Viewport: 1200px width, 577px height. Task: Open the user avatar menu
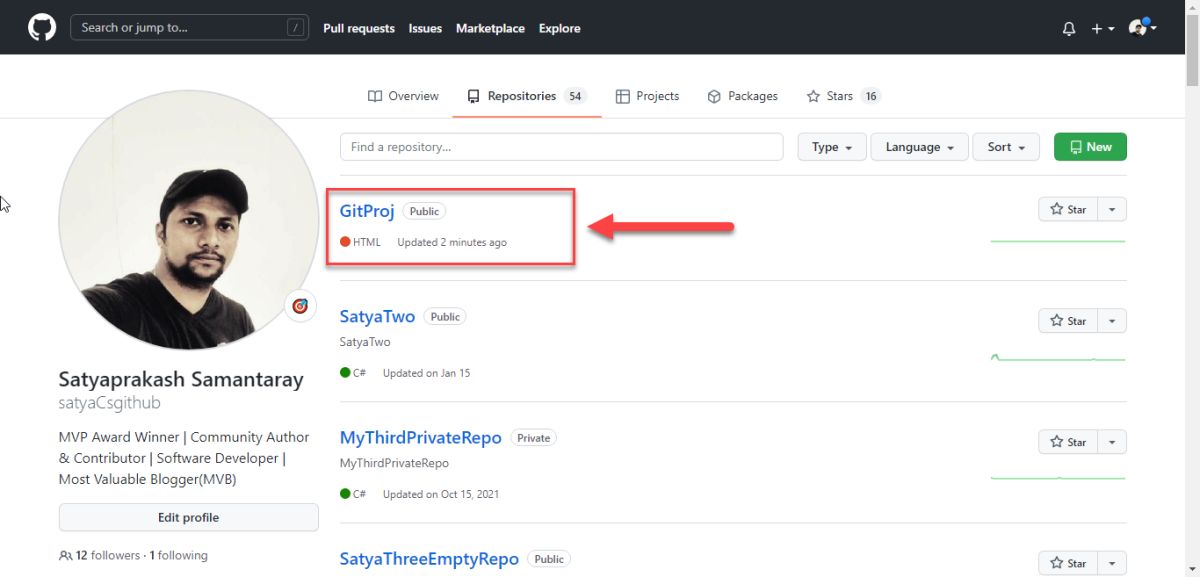1142,28
